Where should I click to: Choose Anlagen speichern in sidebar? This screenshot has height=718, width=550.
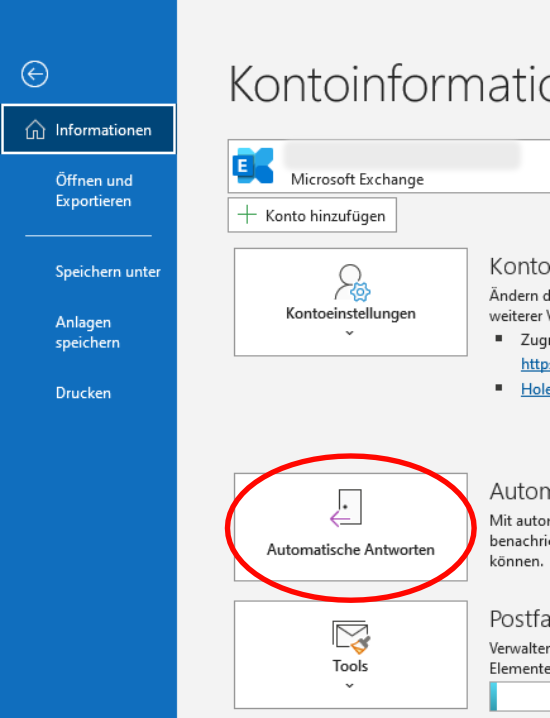click(x=87, y=332)
